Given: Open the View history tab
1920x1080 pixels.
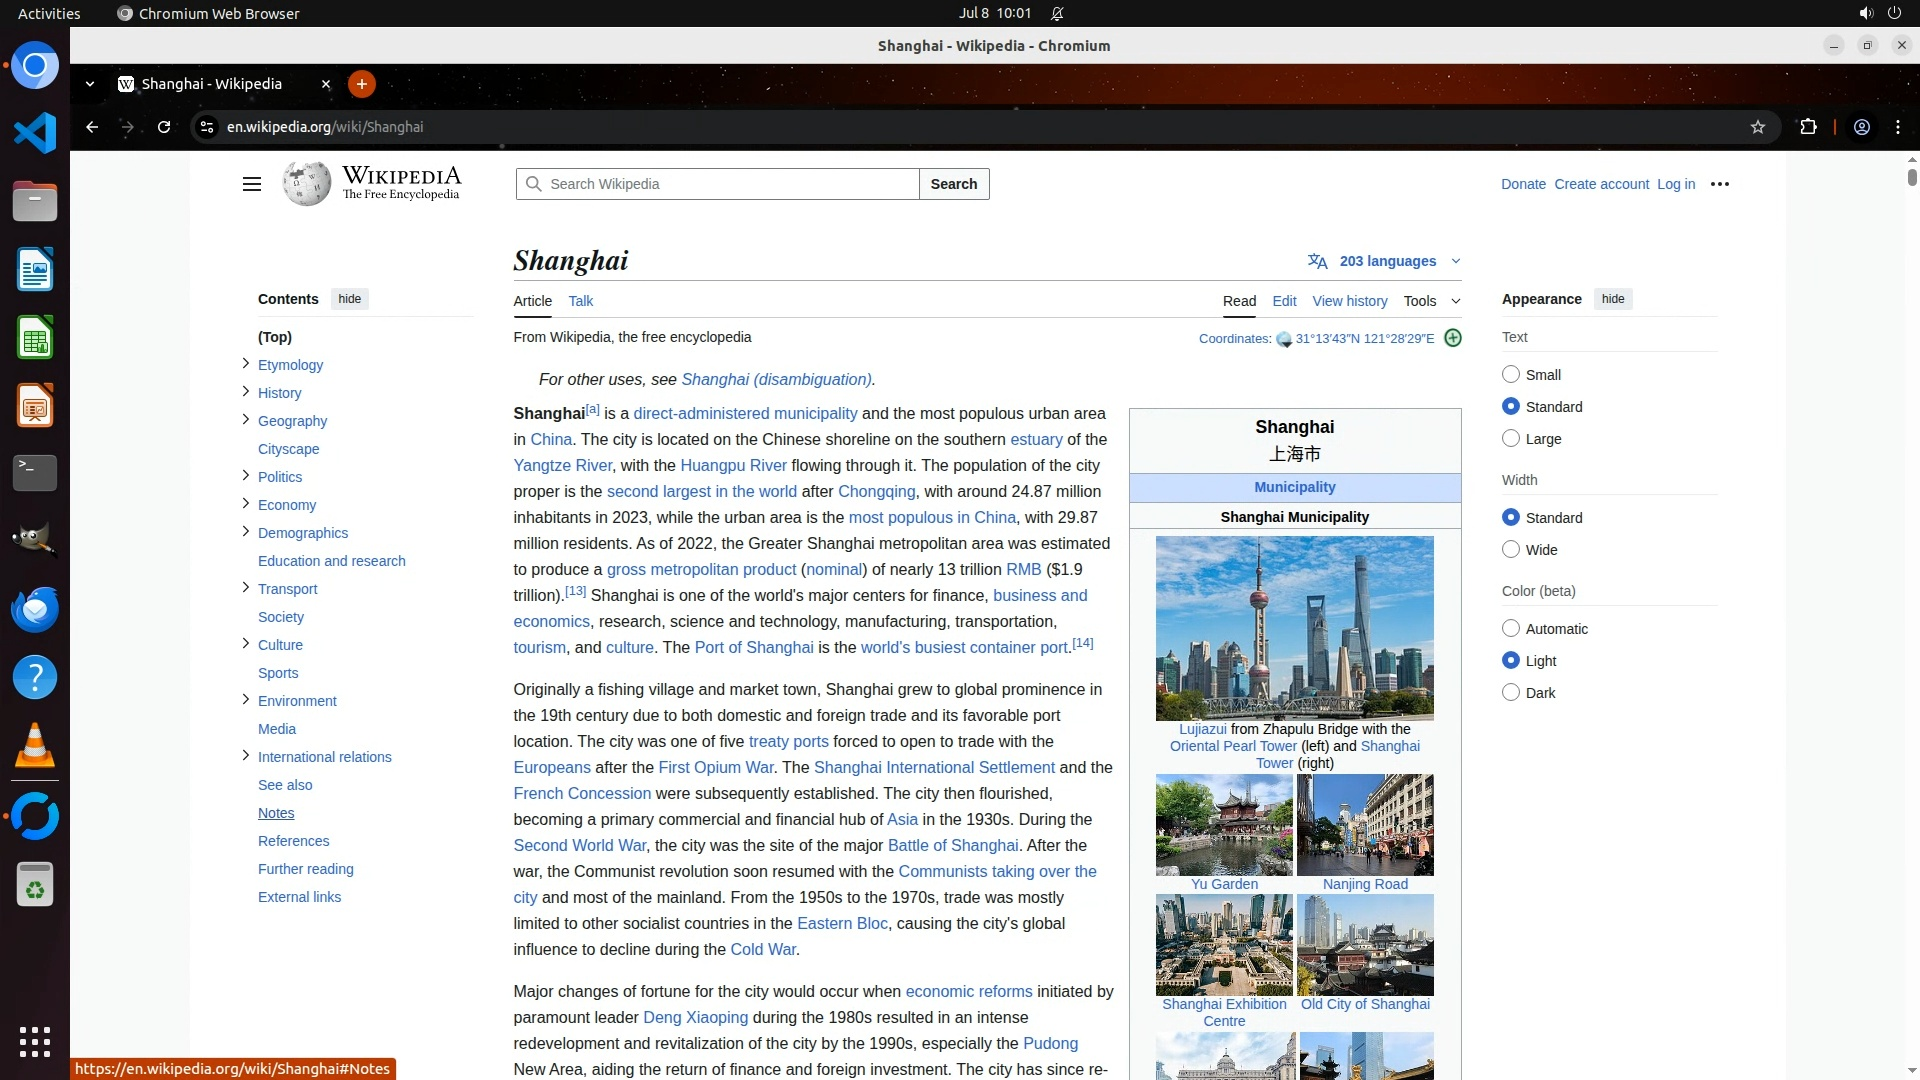Looking at the screenshot, I should tap(1349, 301).
